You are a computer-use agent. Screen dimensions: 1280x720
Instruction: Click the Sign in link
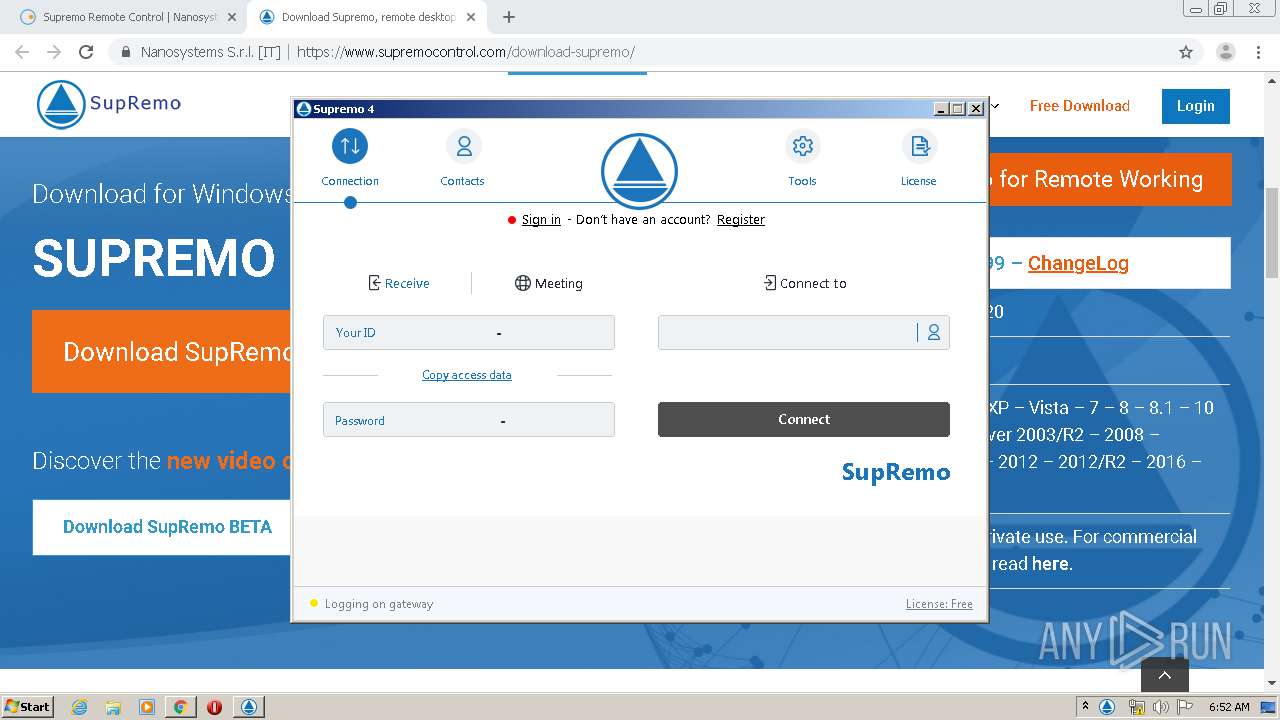[x=541, y=220]
